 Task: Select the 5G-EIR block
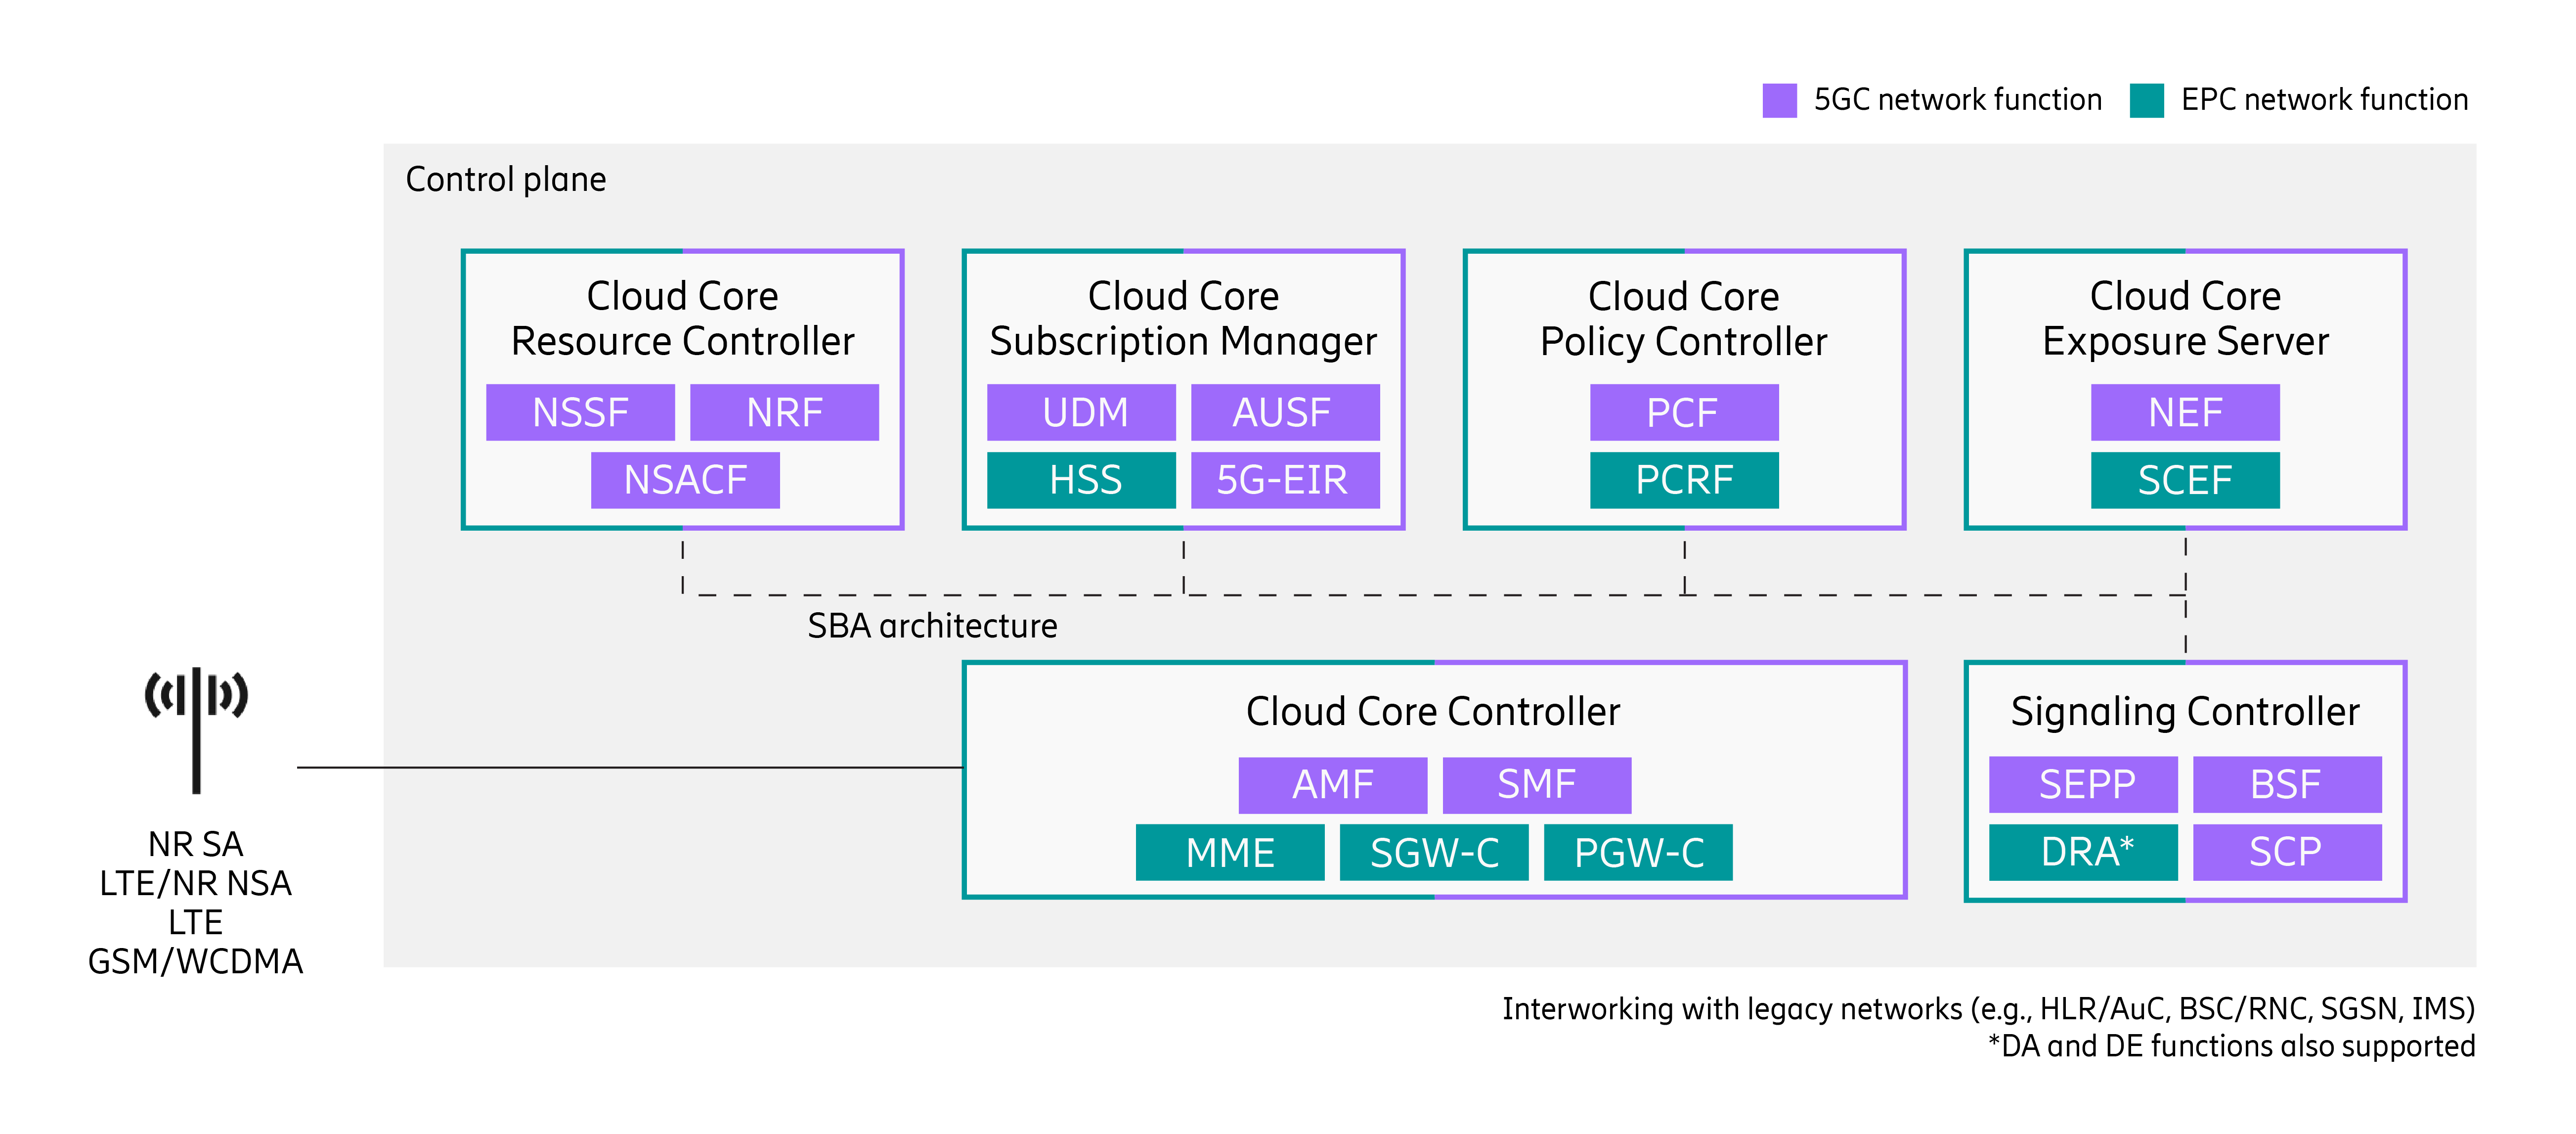click(1284, 480)
